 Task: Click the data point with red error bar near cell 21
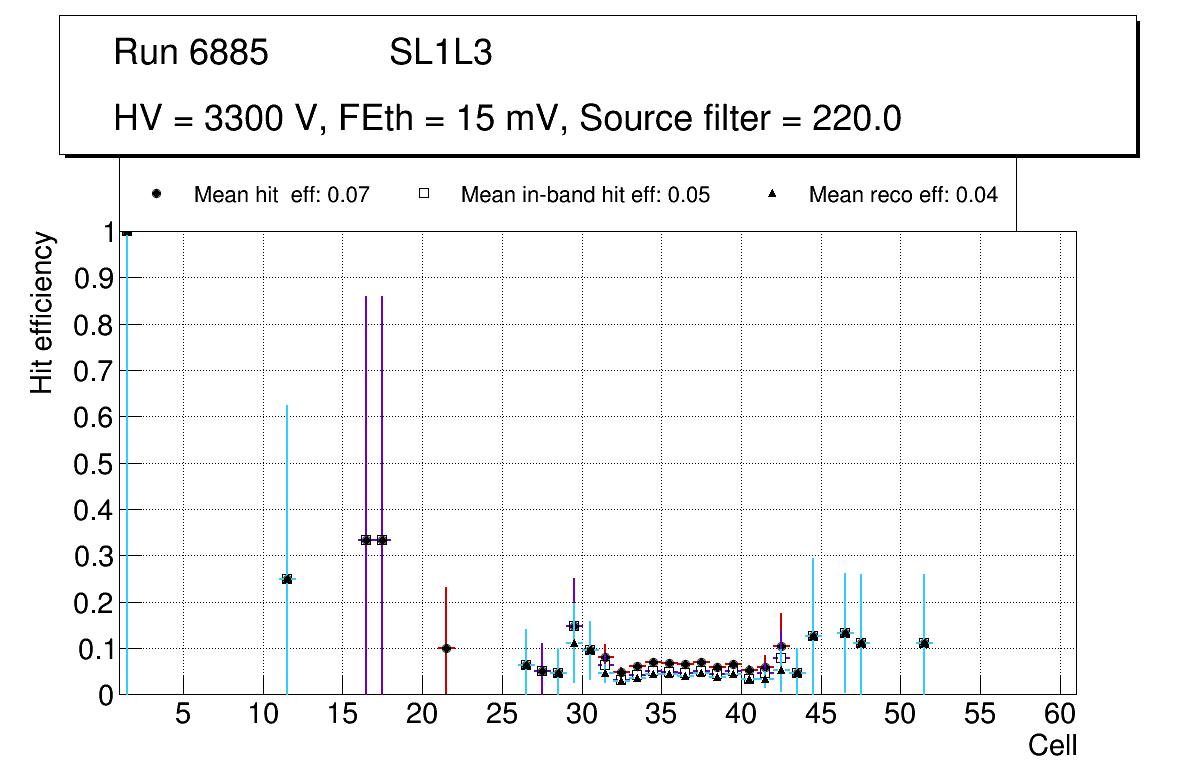point(446,648)
